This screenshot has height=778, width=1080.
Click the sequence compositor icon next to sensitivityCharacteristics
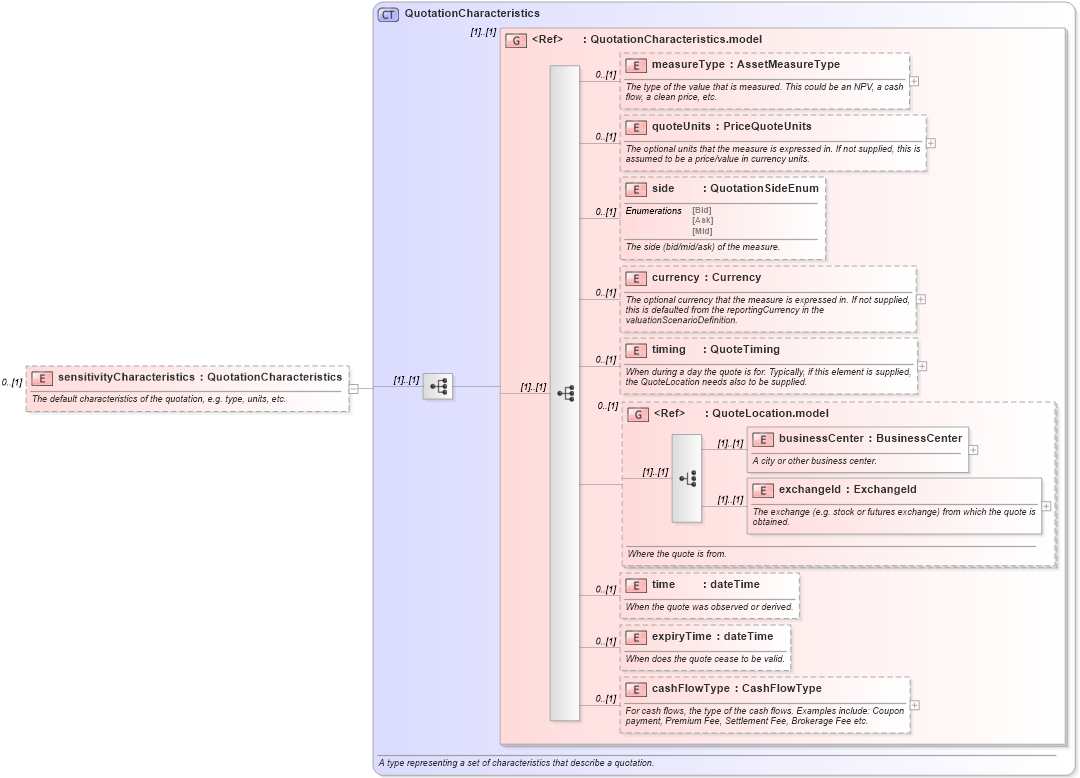pos(438,386)
